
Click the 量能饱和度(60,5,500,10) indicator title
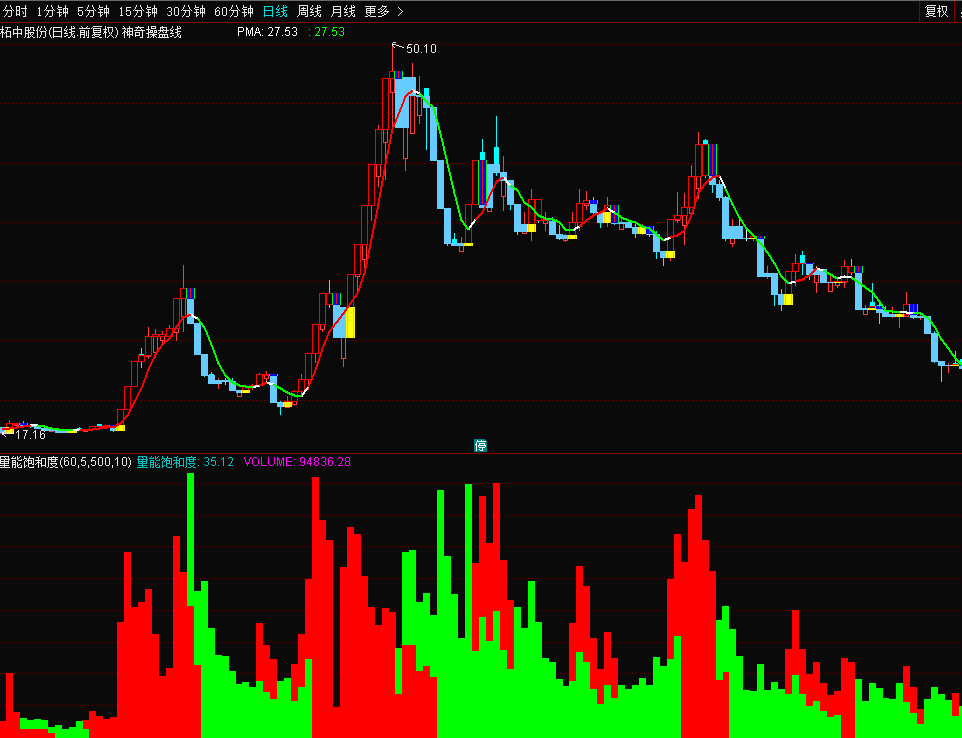click(66, 462)
